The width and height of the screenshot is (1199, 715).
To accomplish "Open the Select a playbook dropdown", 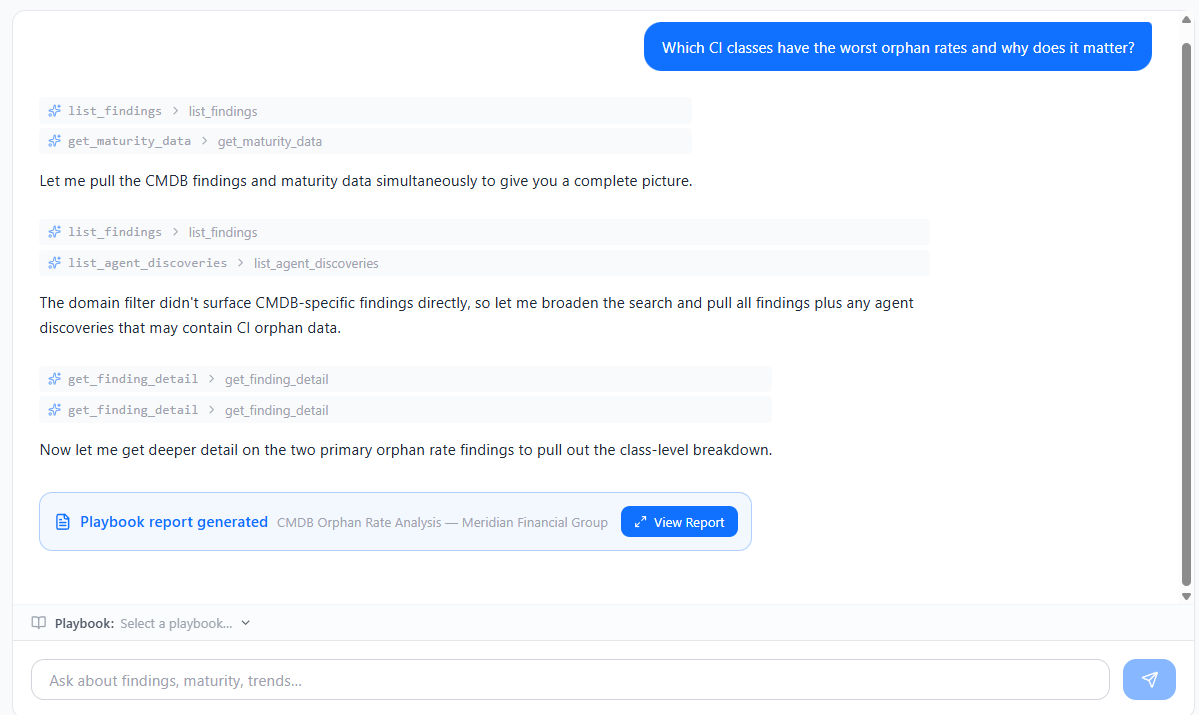I will [185, 623].
